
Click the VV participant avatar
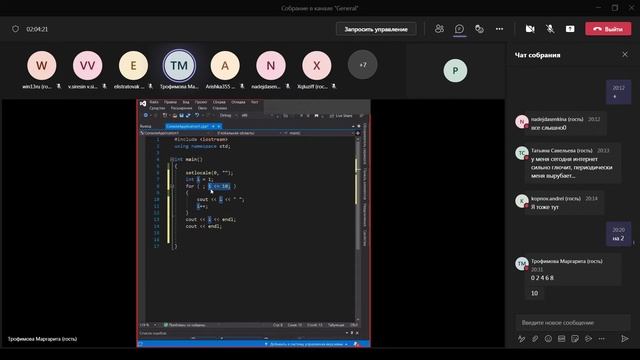(x=87, y=65)
